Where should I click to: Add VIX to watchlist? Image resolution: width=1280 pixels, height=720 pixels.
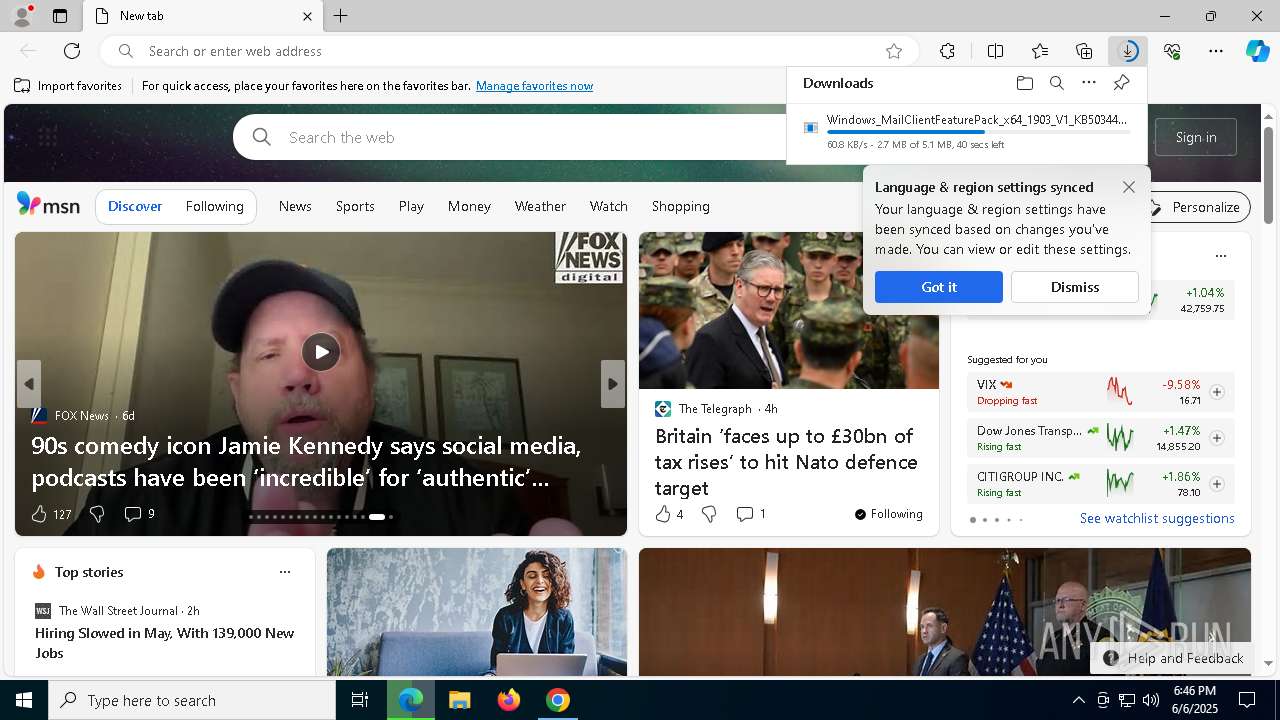pos(1217,392)
